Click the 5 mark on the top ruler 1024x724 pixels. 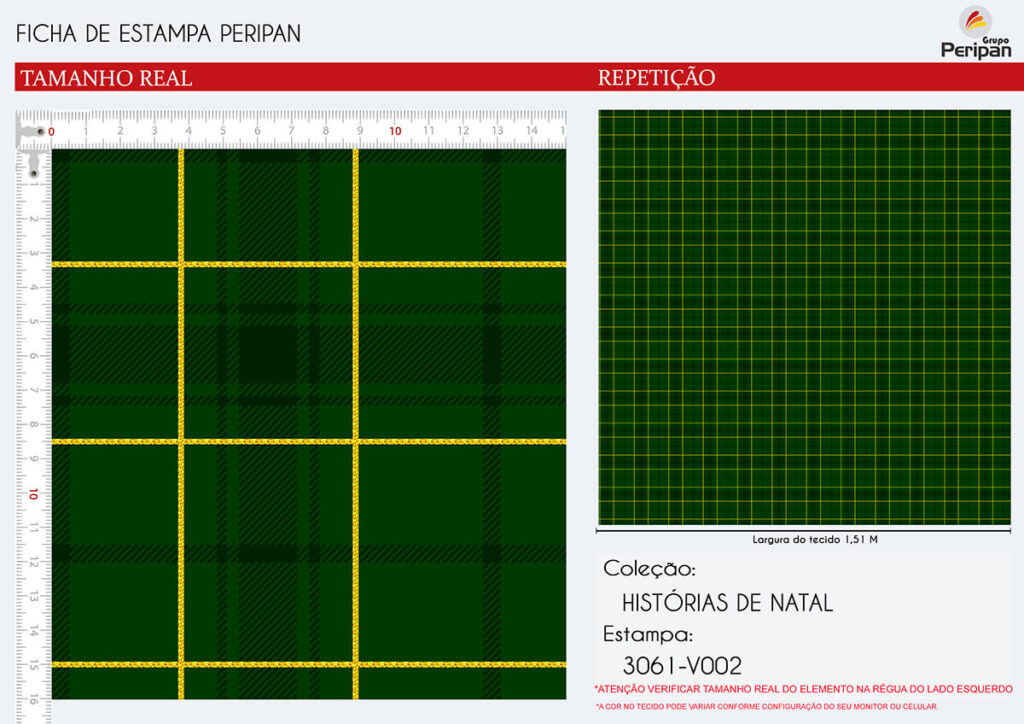[223, 131]
